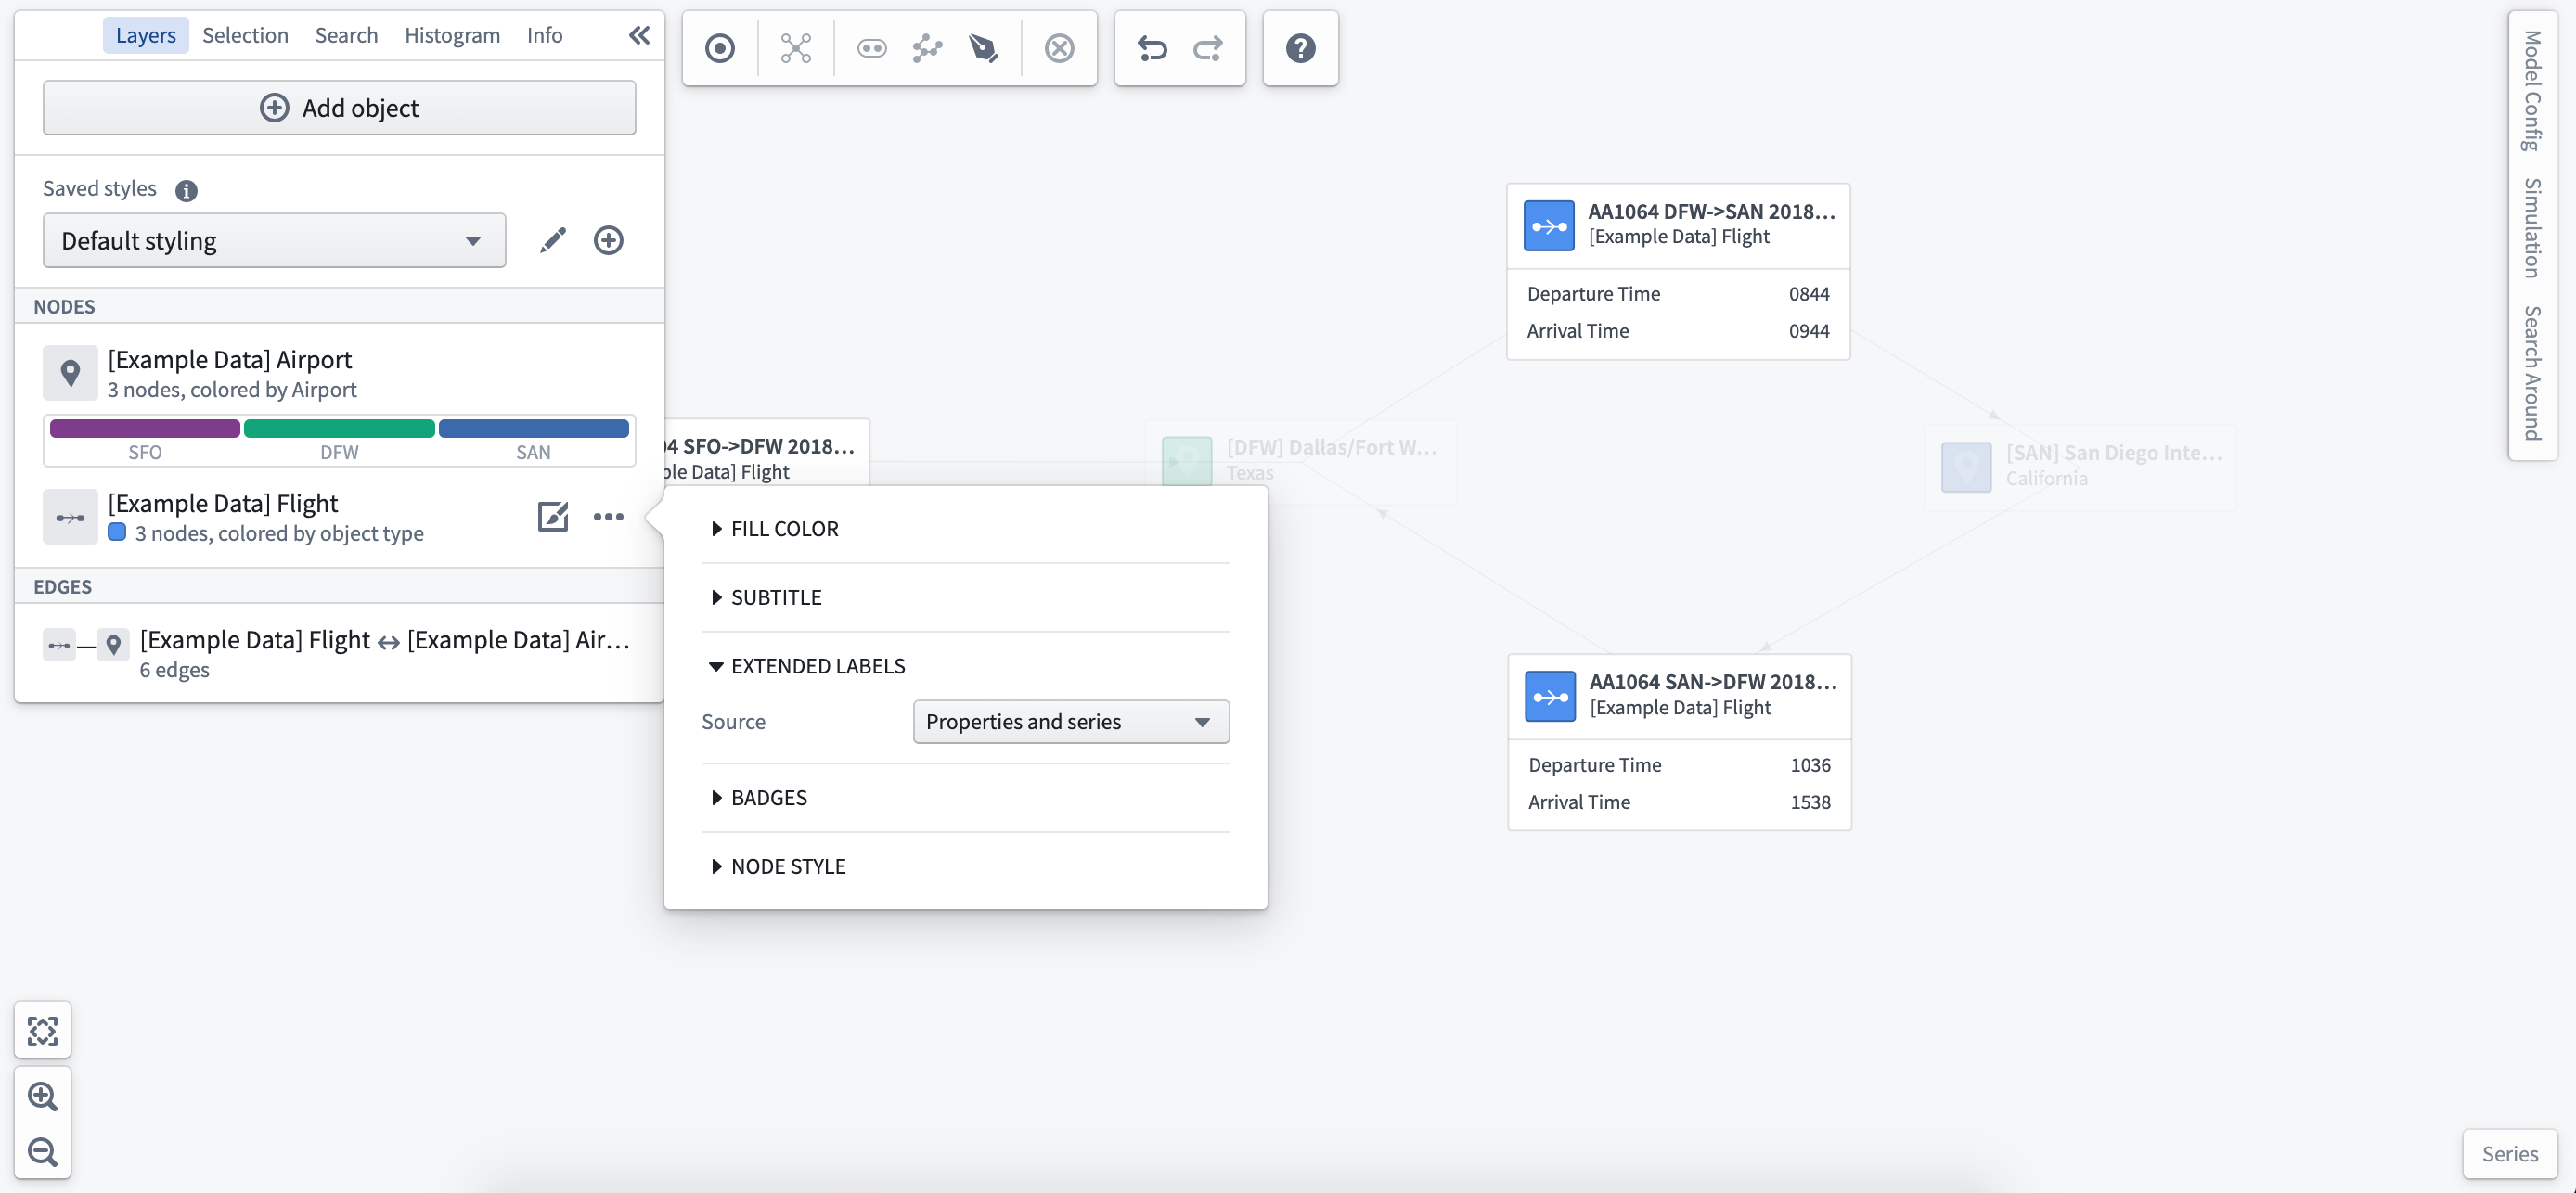
Task: Click the help question mark icon
Action: point(1301,47)
